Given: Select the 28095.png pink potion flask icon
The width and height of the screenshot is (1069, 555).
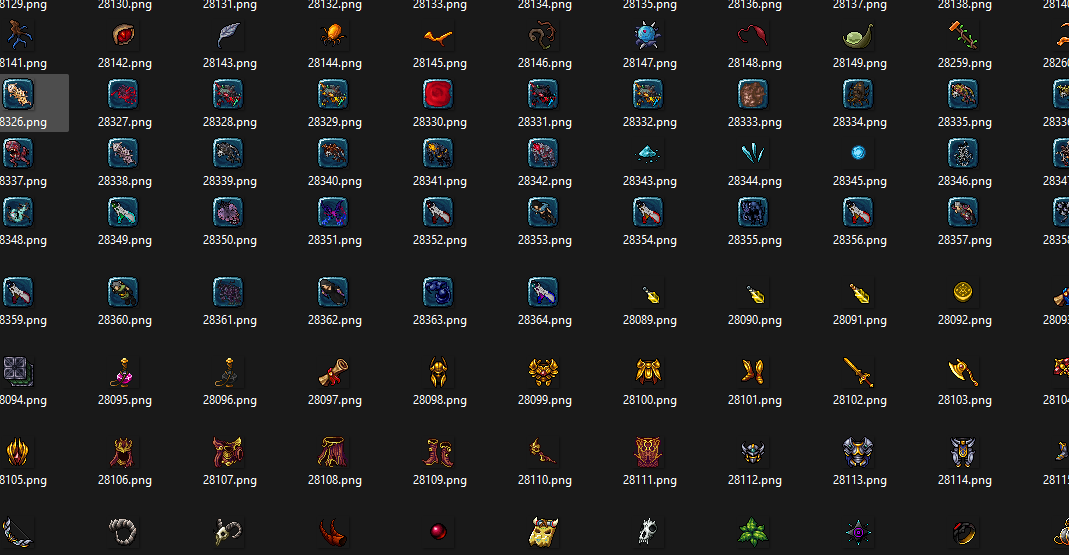Looking at the screenshot, I should [123, 372].
